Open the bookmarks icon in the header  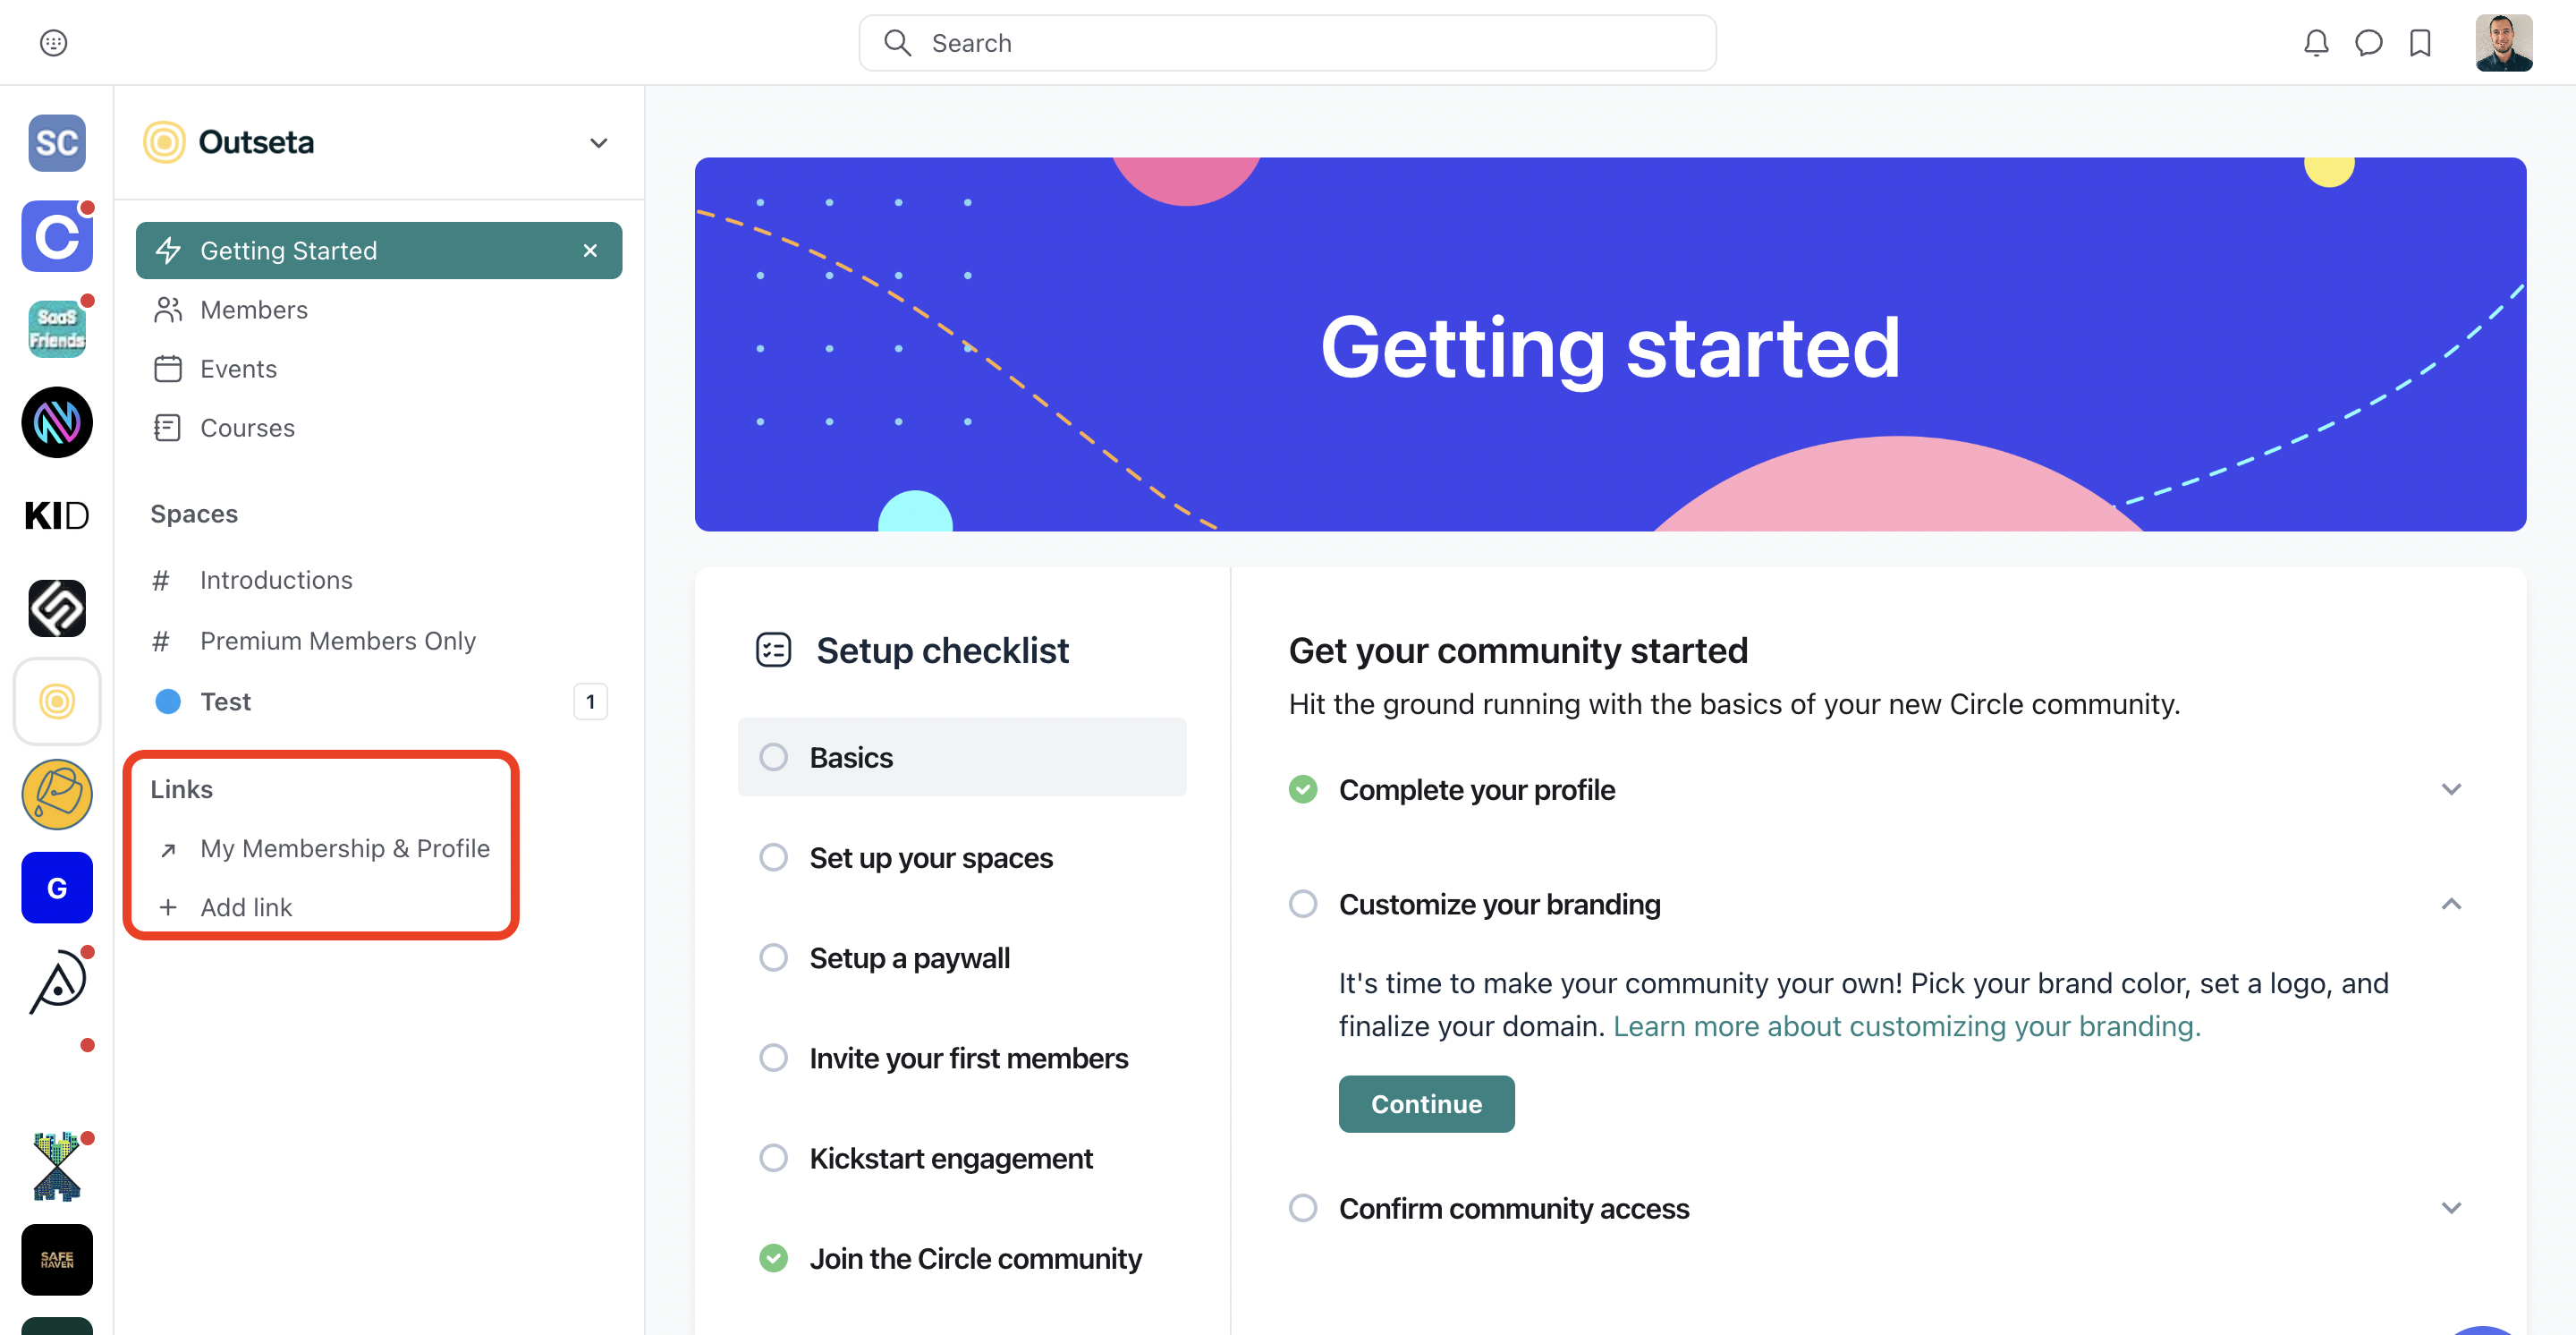coord(2419,43)
